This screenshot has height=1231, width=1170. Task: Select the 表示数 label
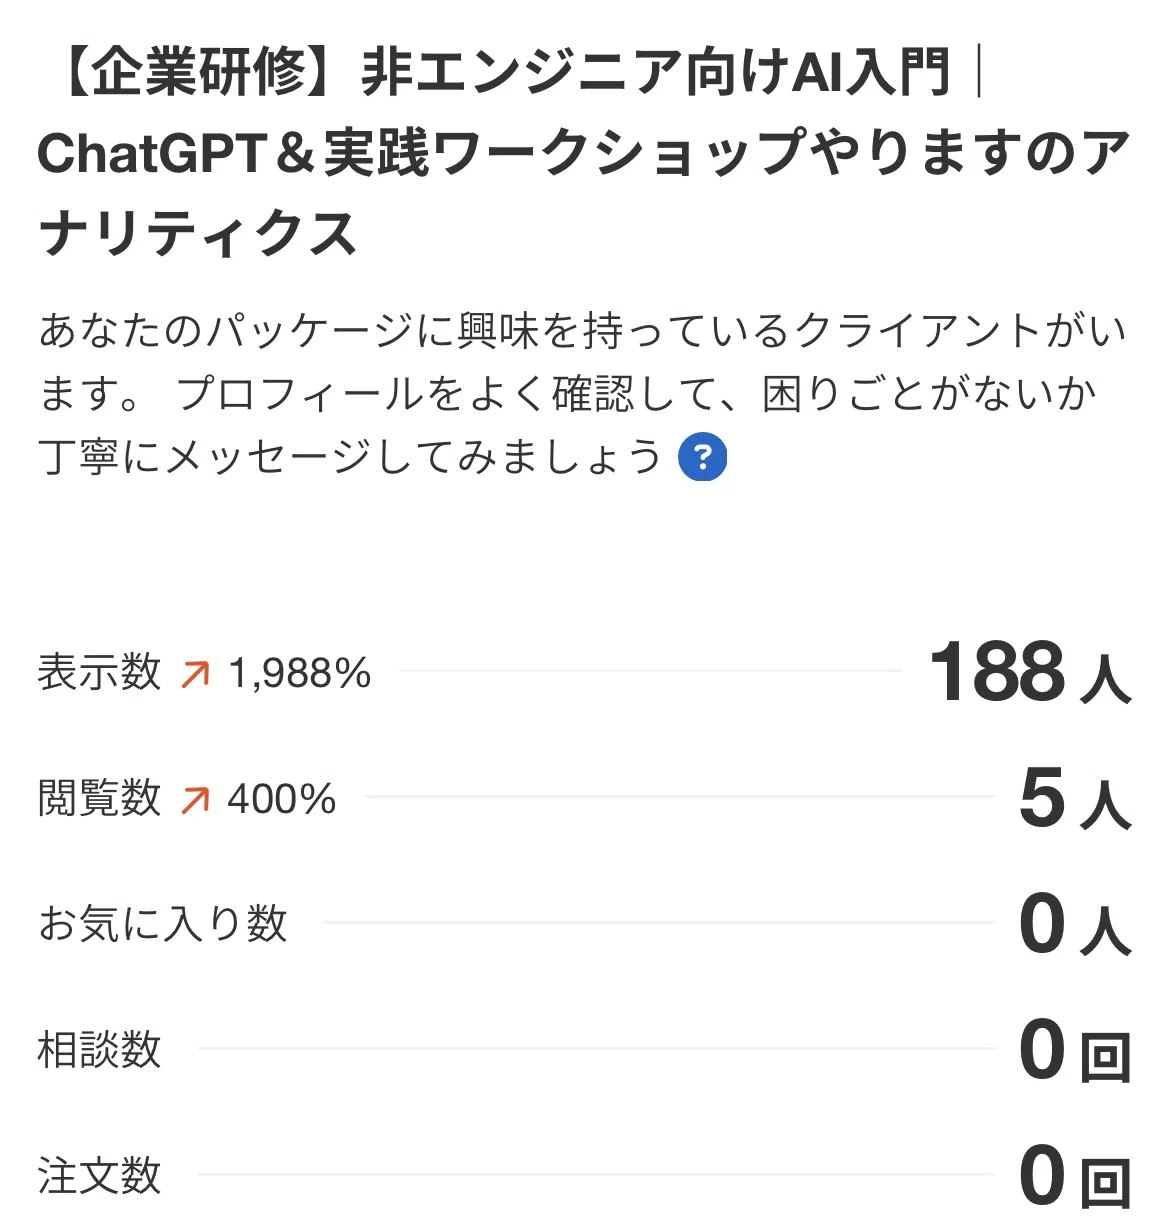point(99,673)
